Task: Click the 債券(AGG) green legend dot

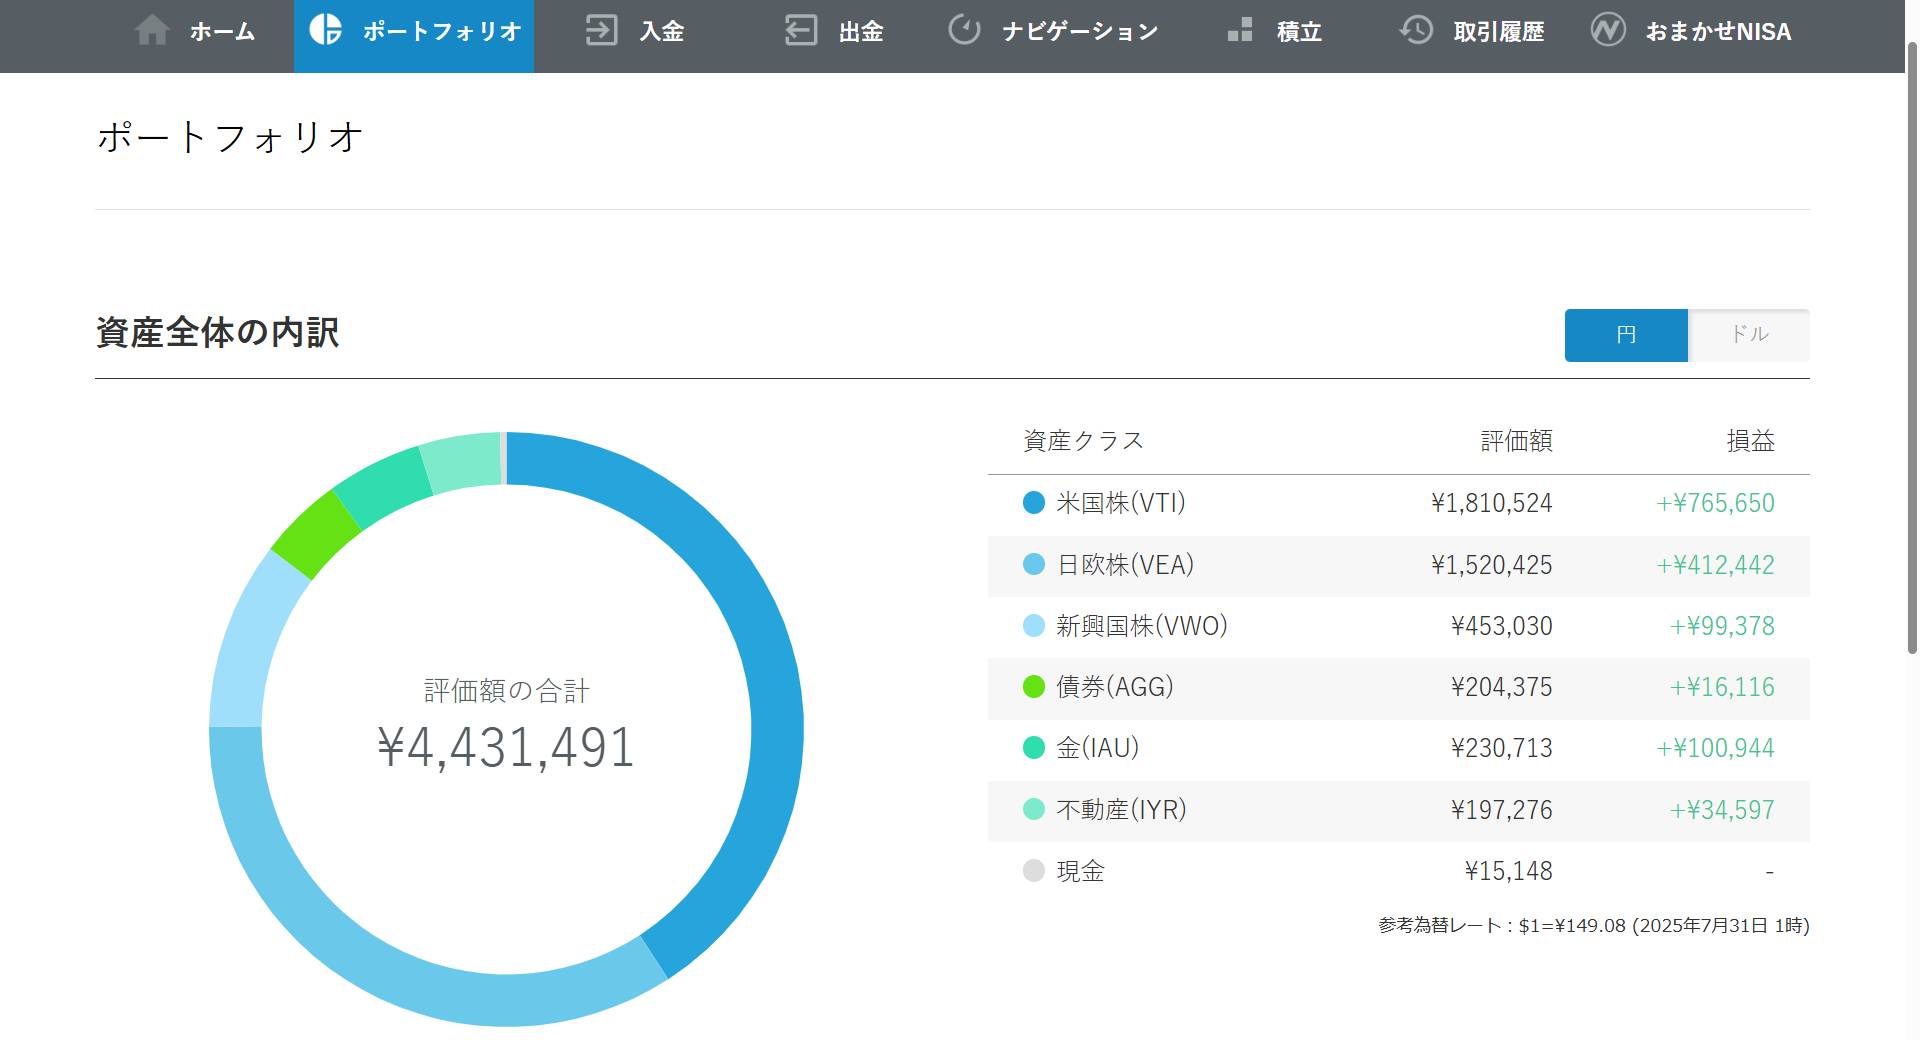Action: coord(1034,687)
